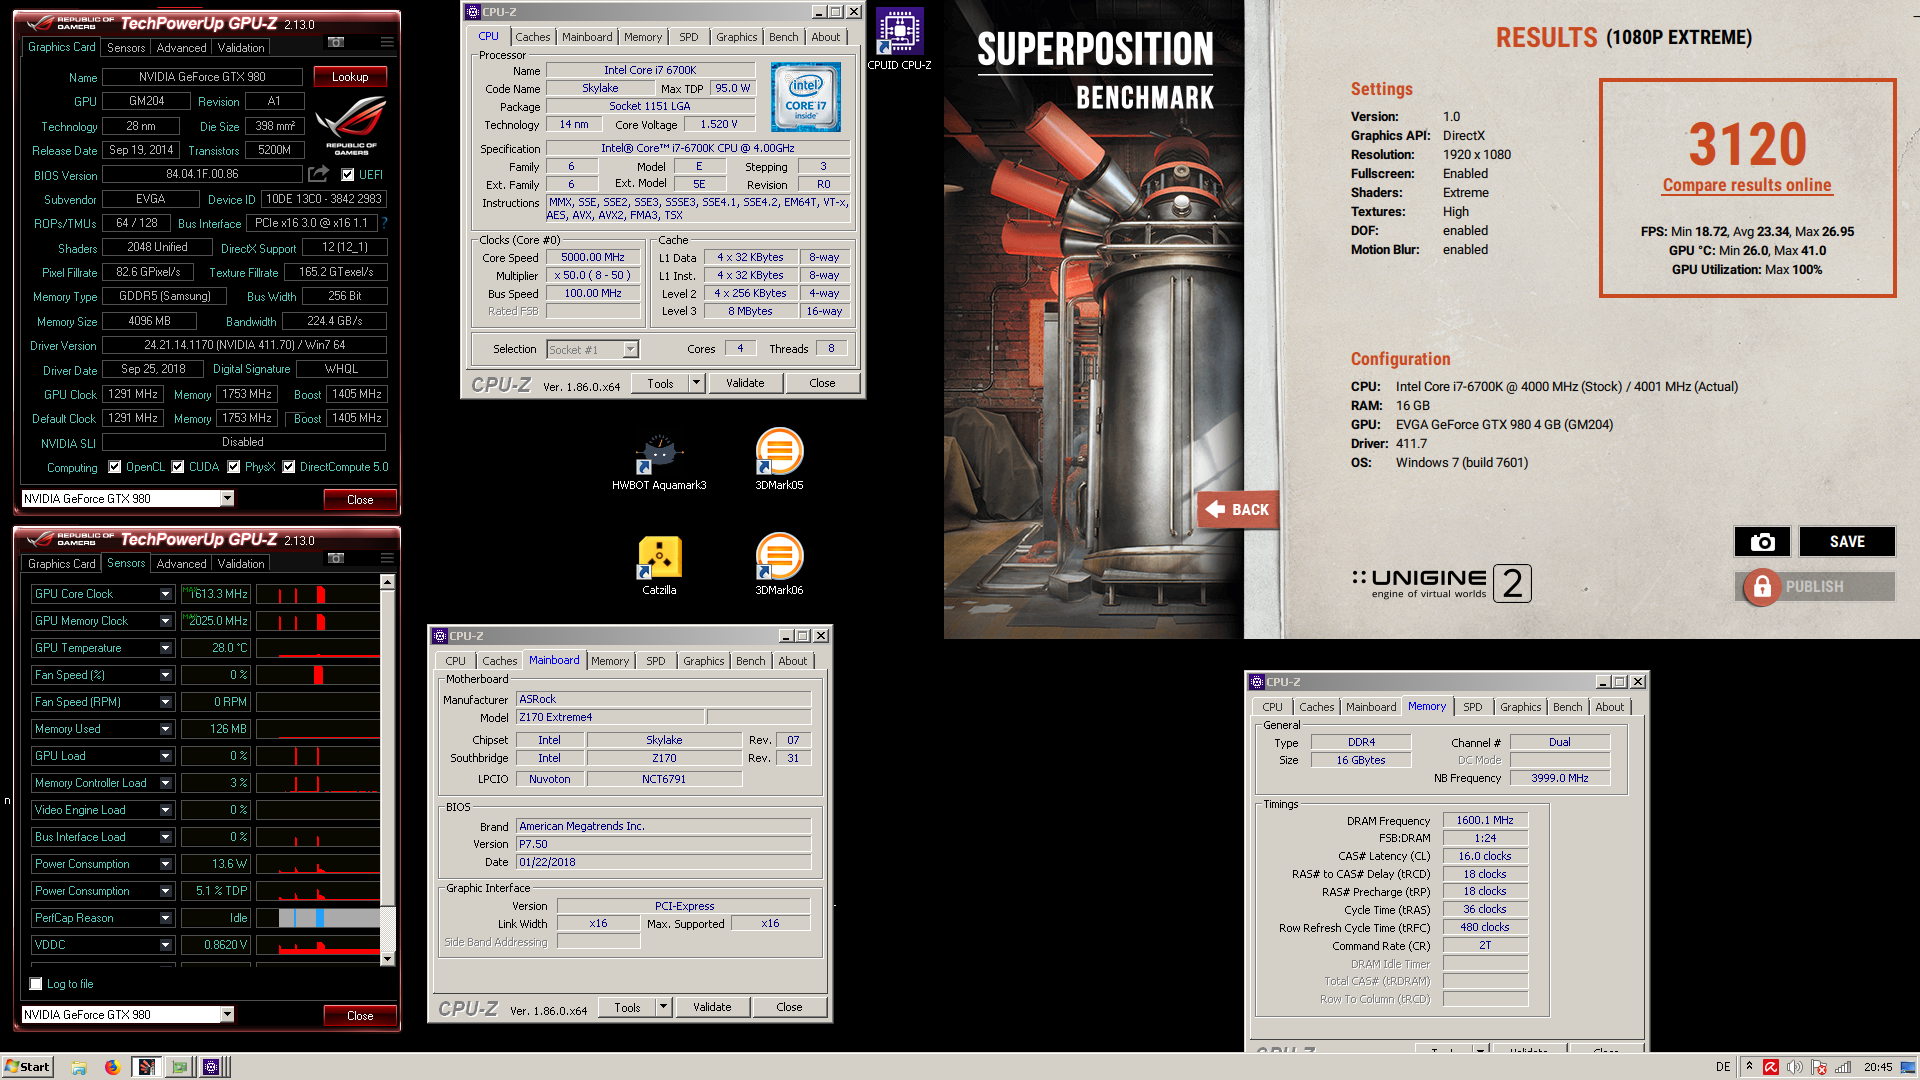Click the SAVE button in Superposition
Image resolution: width=1920 pixels, height=1080 pixels.
click(1847, 541)
